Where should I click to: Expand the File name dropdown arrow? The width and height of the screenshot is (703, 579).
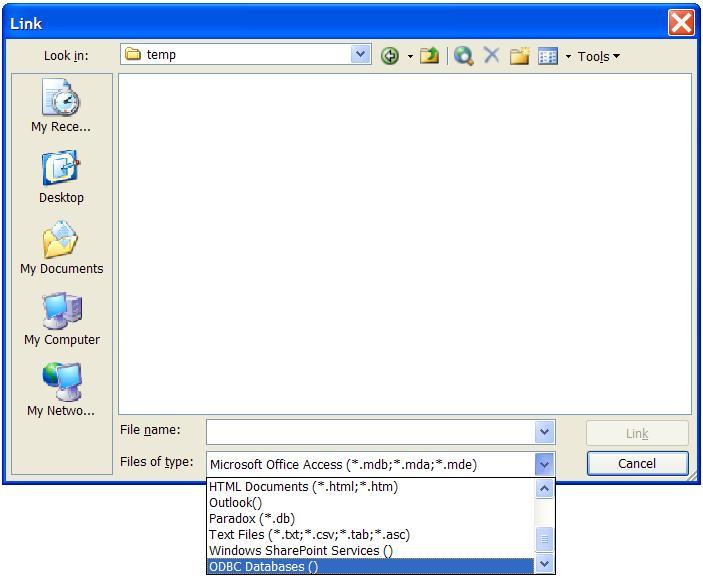[544, 432]
